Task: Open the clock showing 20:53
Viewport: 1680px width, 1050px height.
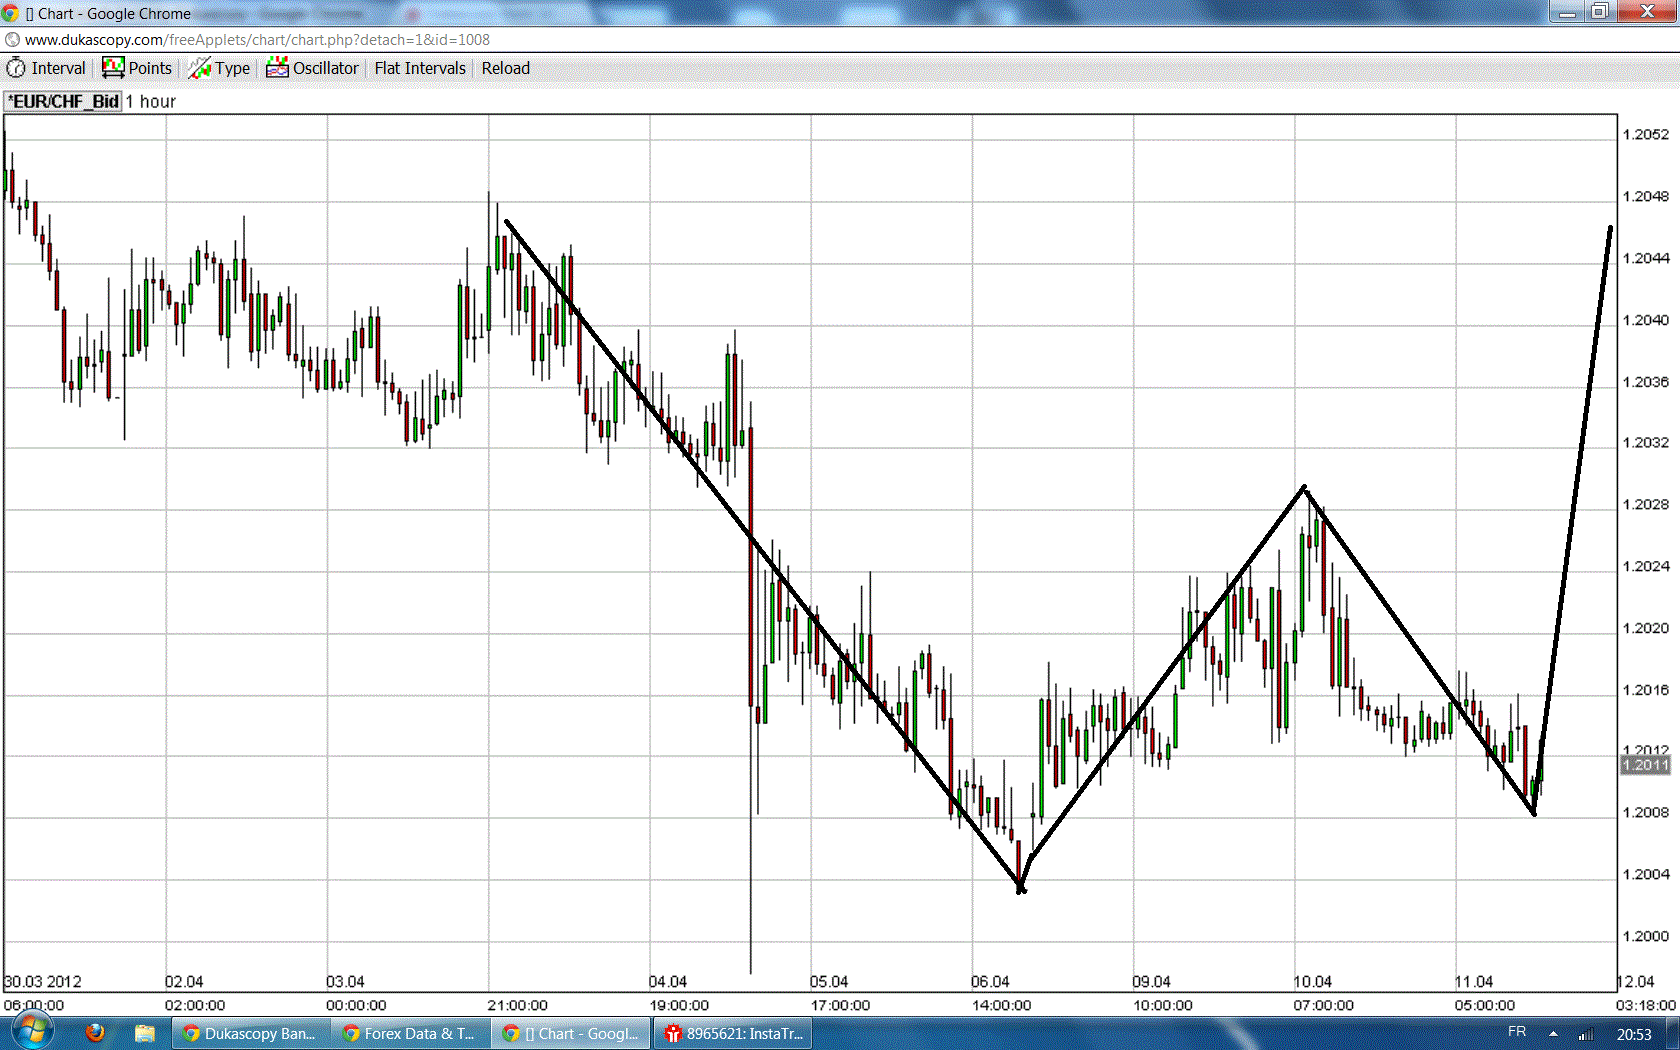Action: [x=1635, y=1033]
